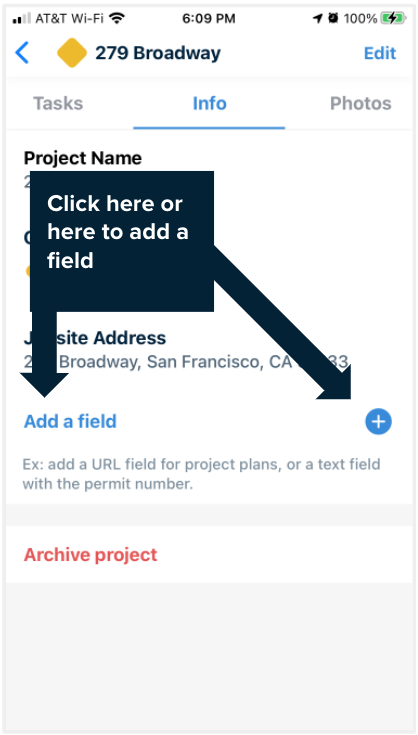Tap the battery indicator in status bar
The image size is (418, 735).
[x=392, y=19]
